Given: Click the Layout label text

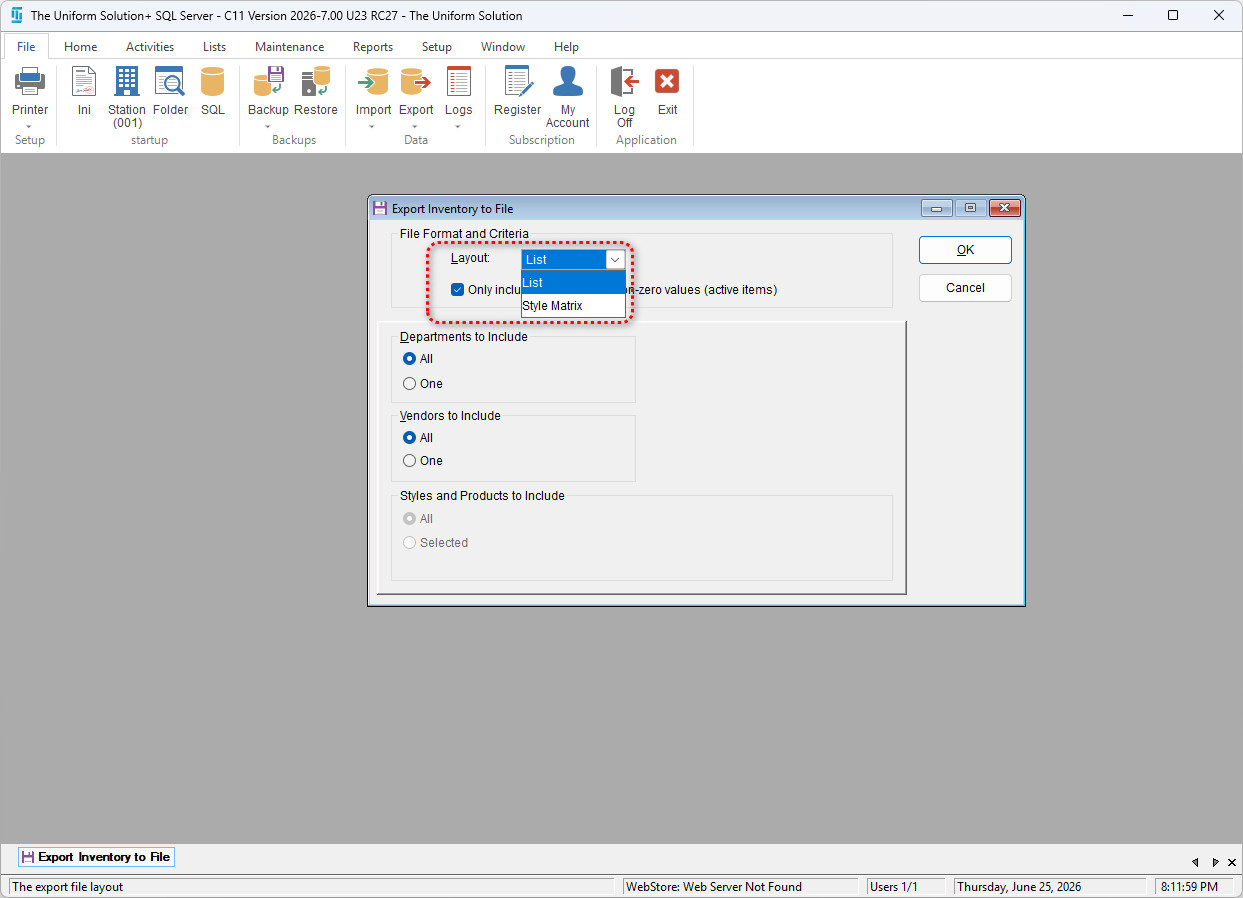Looking at the screenshot, I should click(x=470, y=258).
